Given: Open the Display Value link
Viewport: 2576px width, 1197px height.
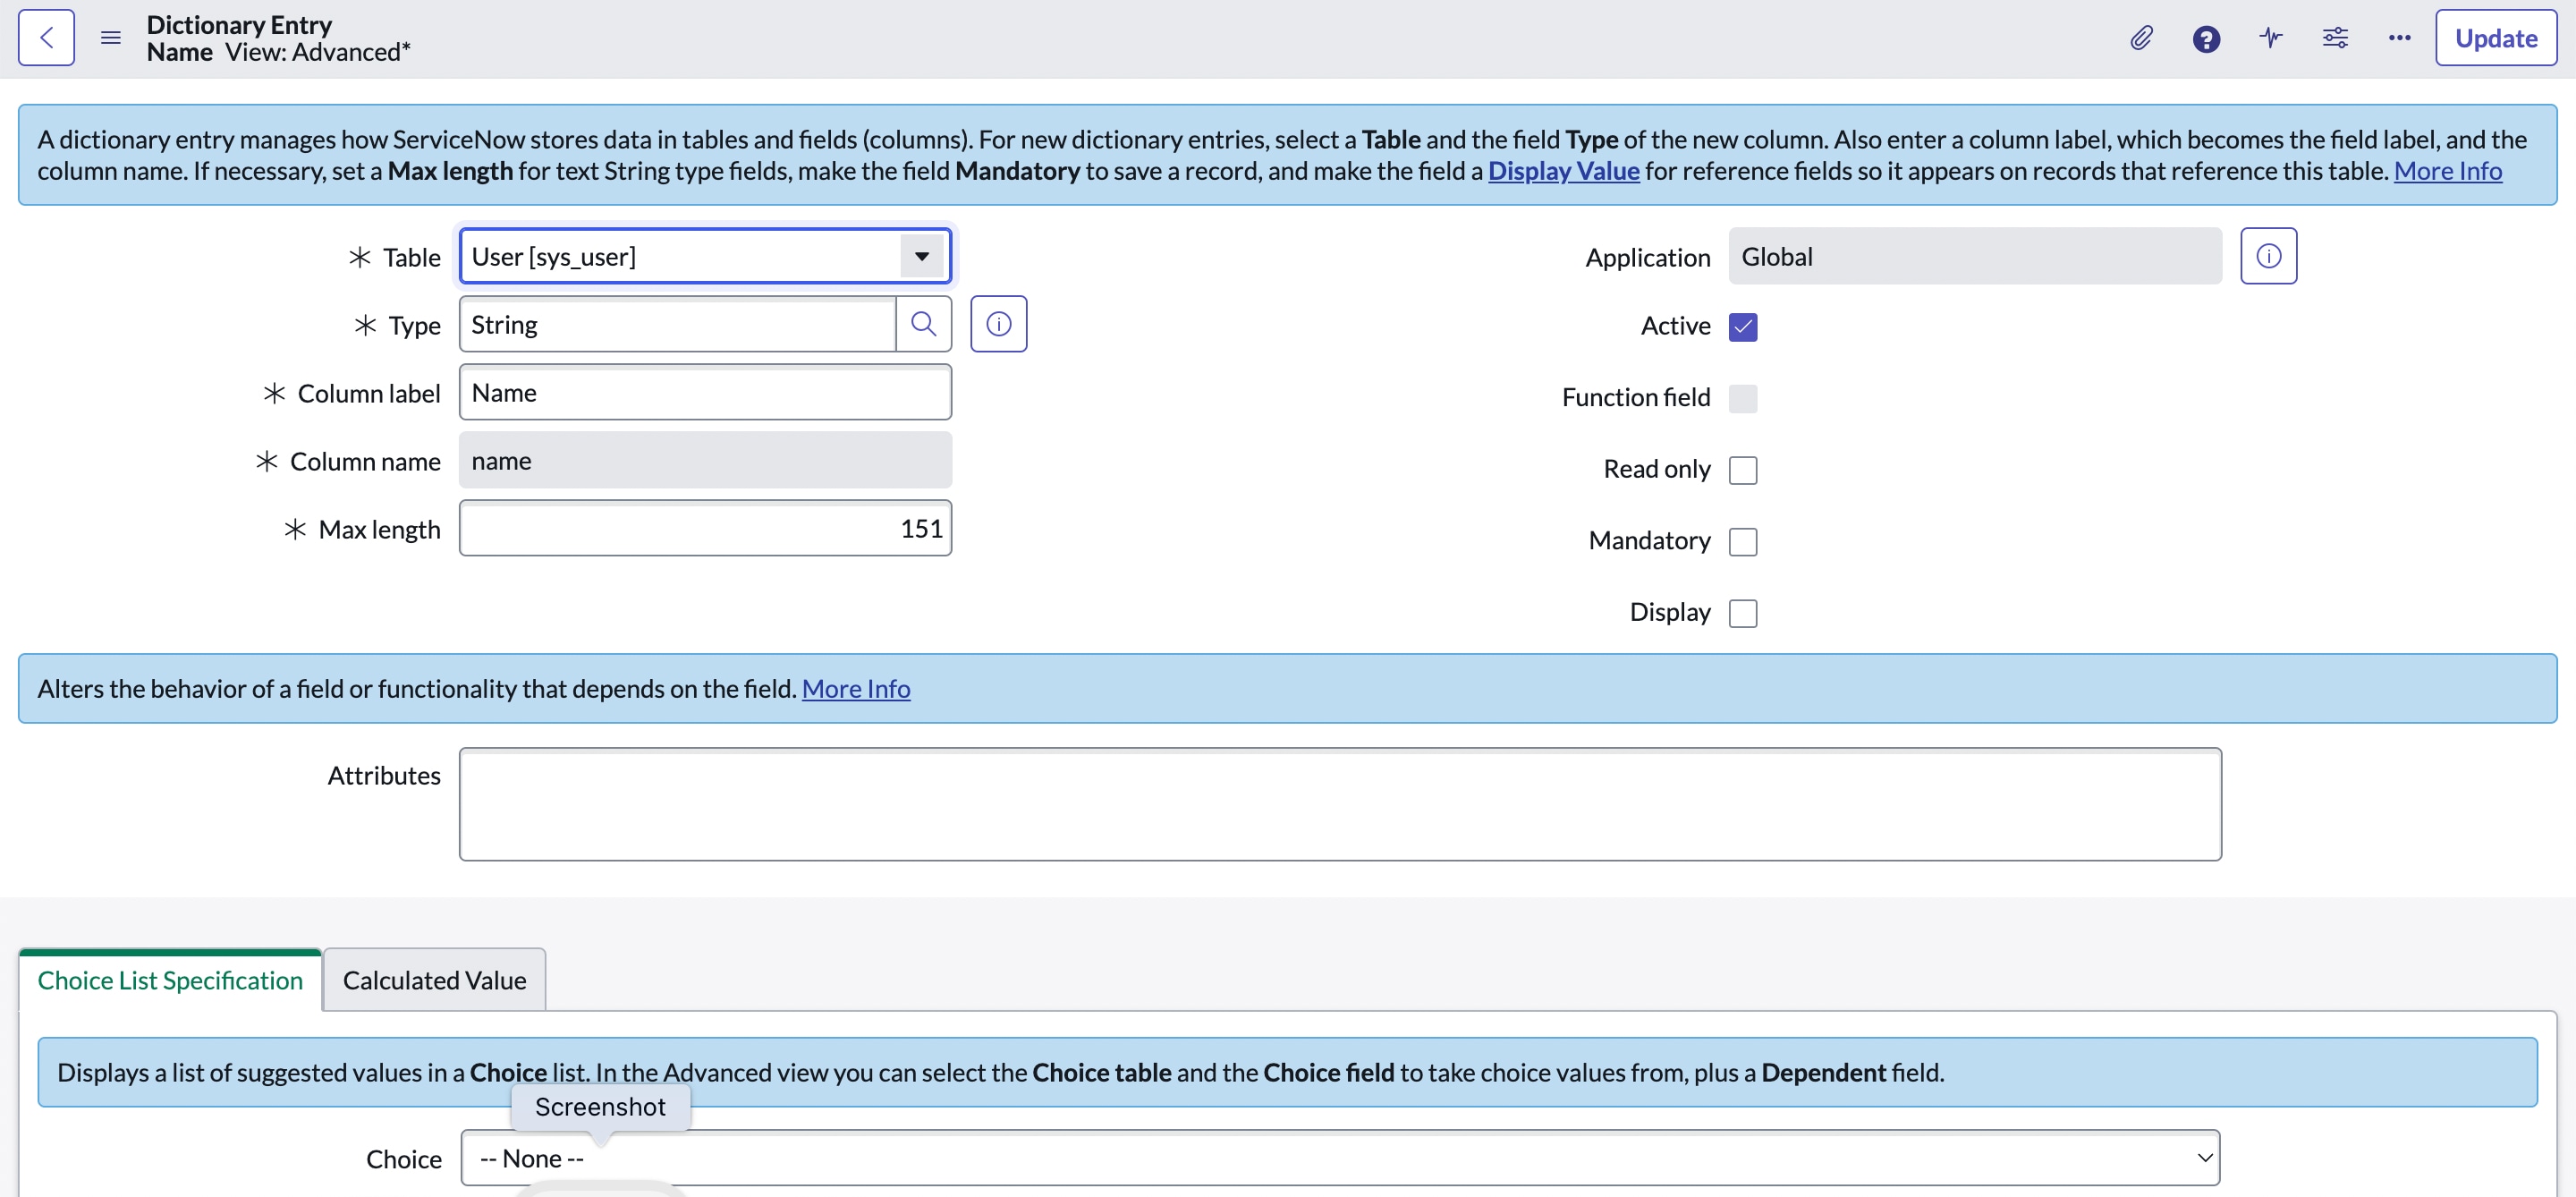Looking at the screenshot, I should click(x=1563, y=171).
